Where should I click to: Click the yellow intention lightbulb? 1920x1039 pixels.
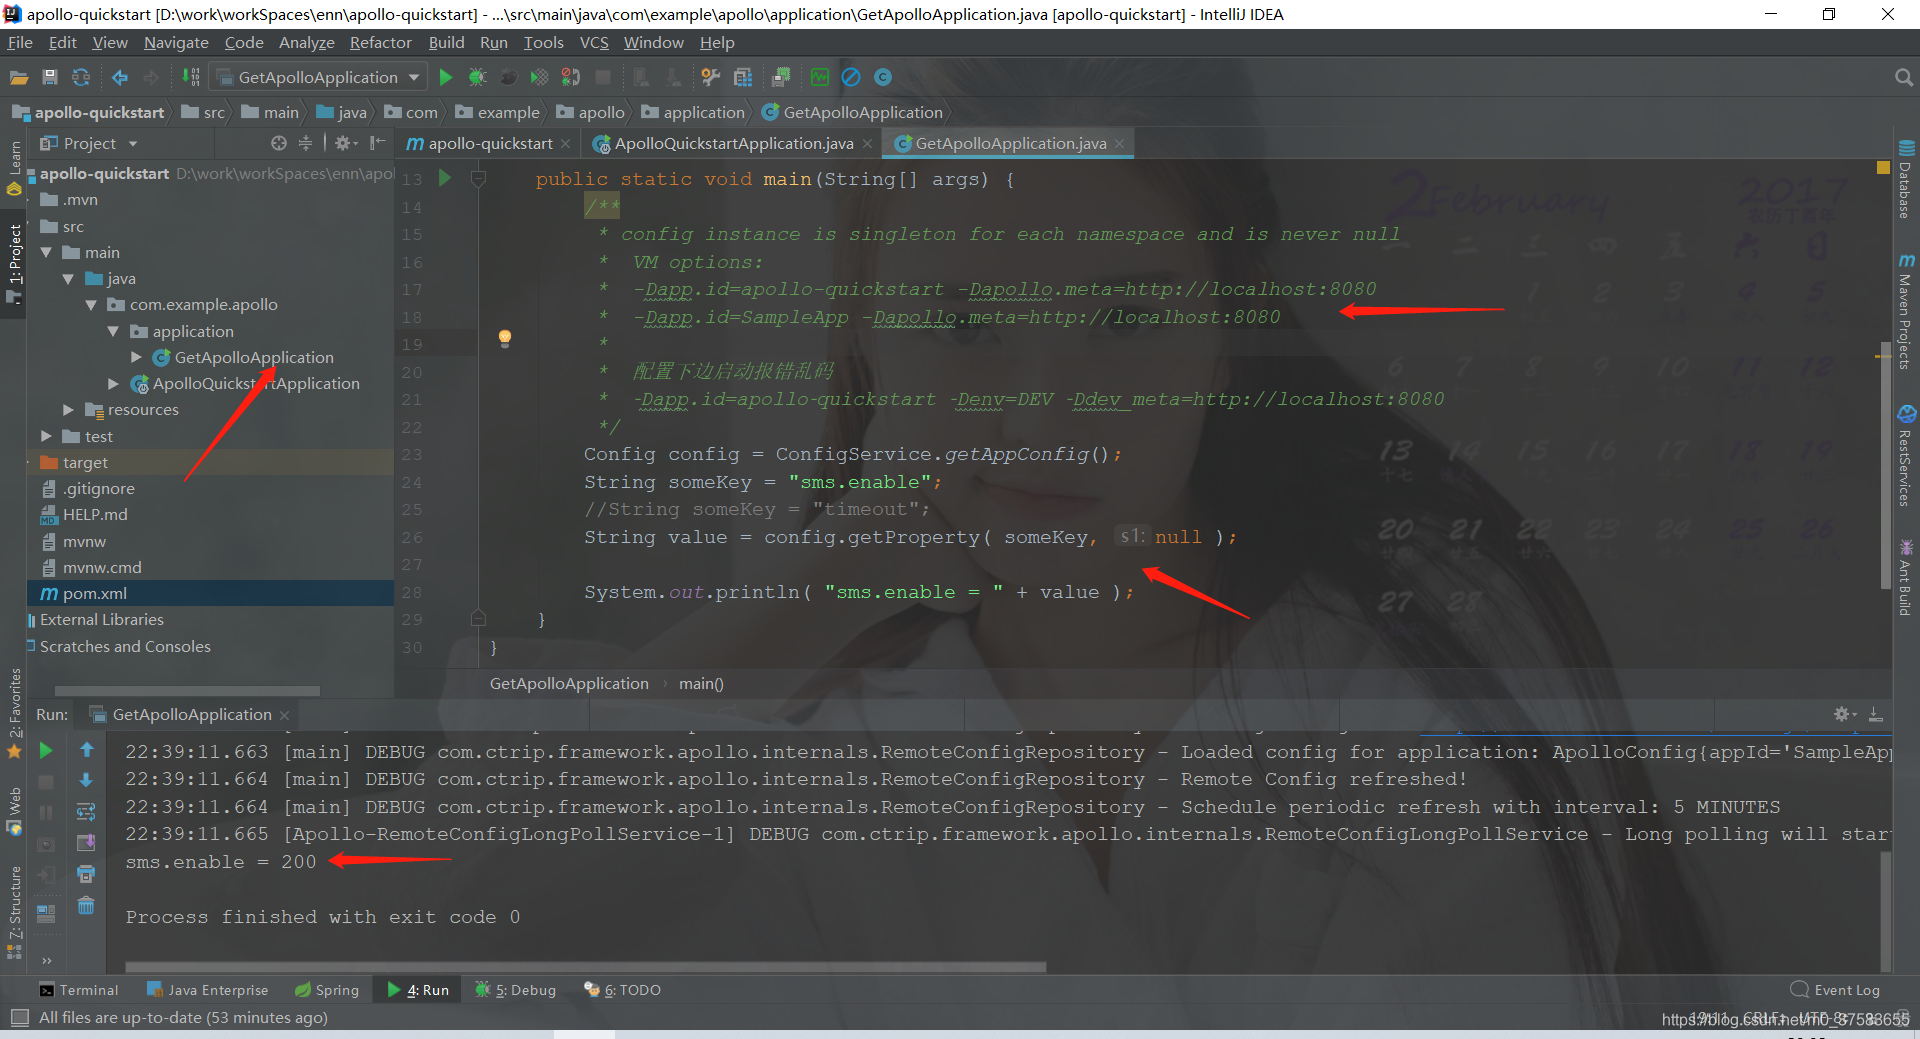505,338
